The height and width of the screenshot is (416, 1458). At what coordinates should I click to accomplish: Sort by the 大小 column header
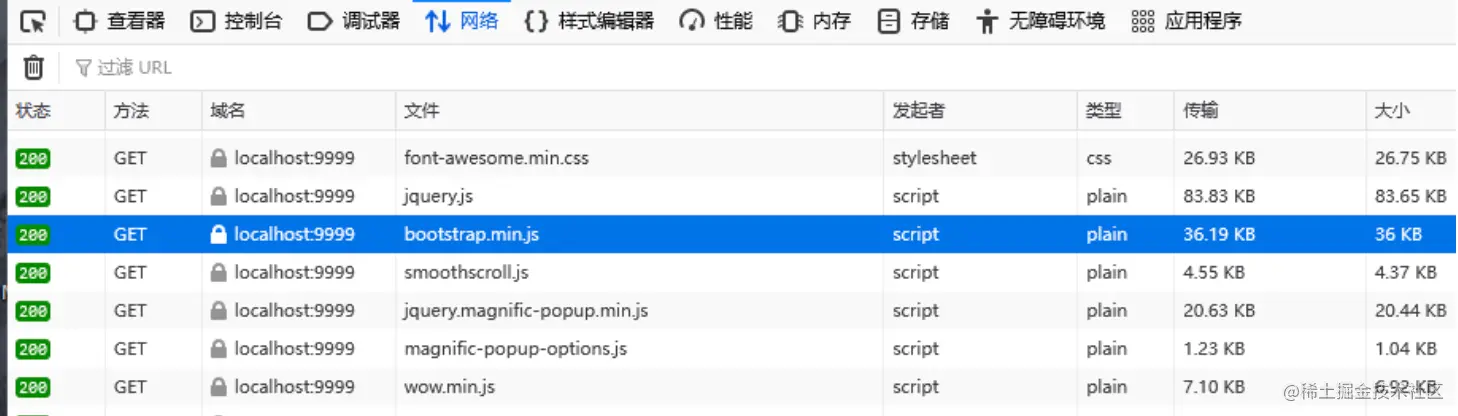pyautogui.click(x=1411, y=111)
